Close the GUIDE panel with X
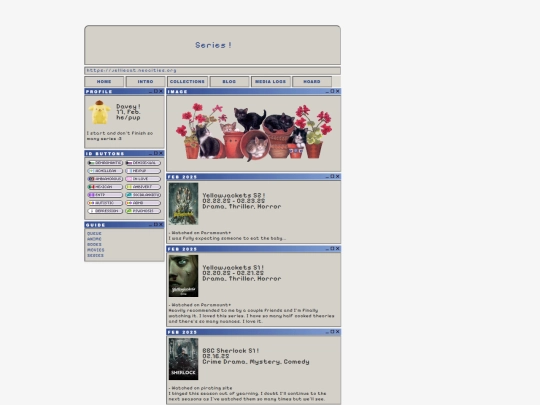The width and height of the screenshot is (540, 405). [161, 225]
